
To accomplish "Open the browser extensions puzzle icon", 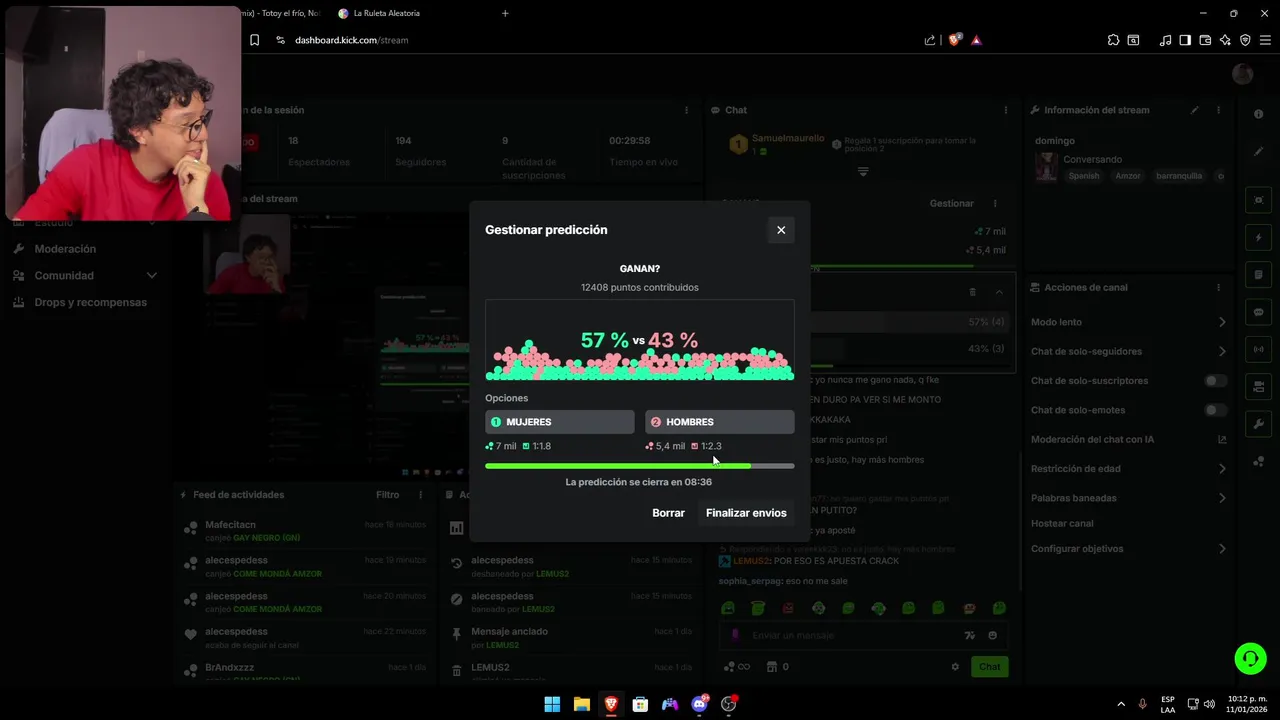I will point(1113,40).
